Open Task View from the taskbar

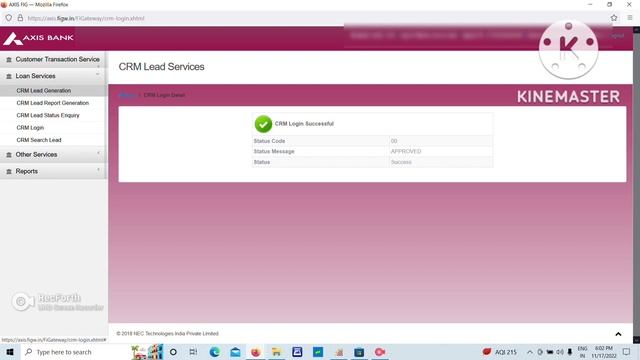pyautogui.click(x=193, y=352)
